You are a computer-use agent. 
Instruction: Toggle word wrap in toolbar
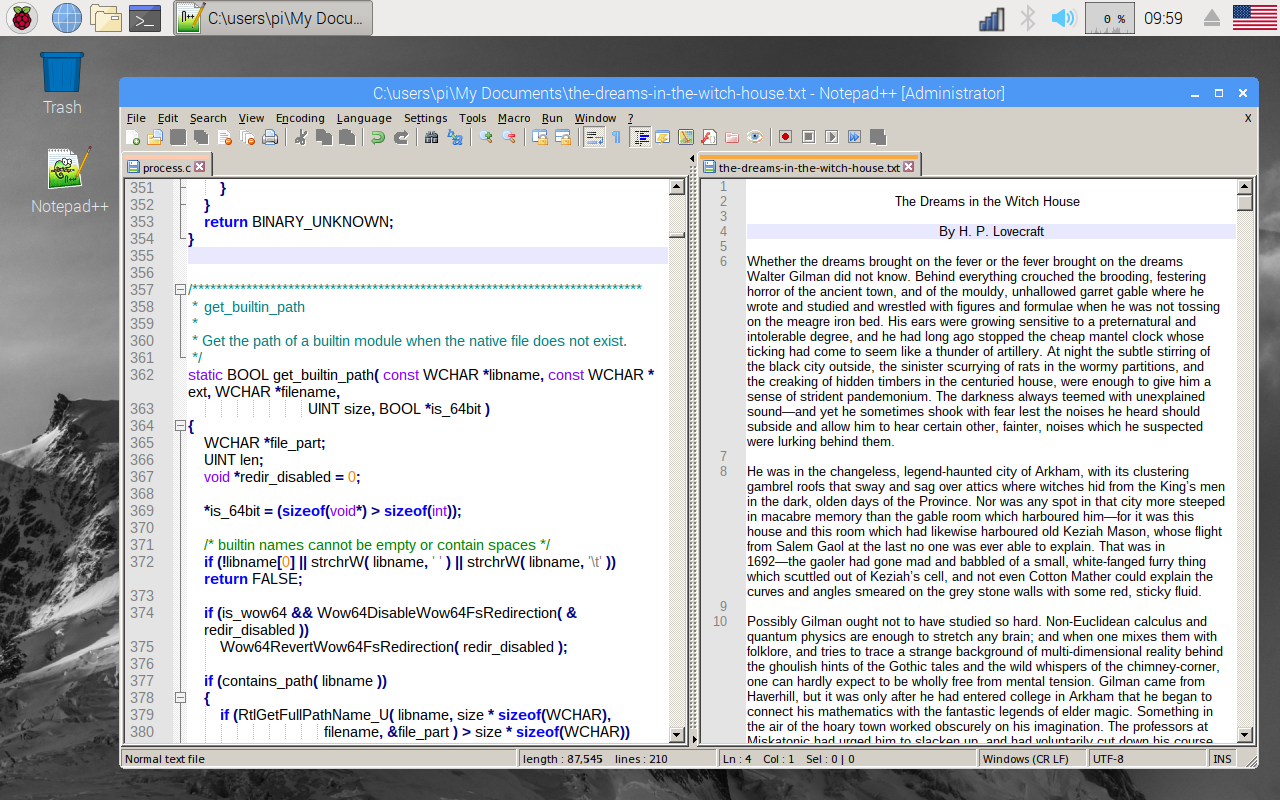[x=594, y=137]
